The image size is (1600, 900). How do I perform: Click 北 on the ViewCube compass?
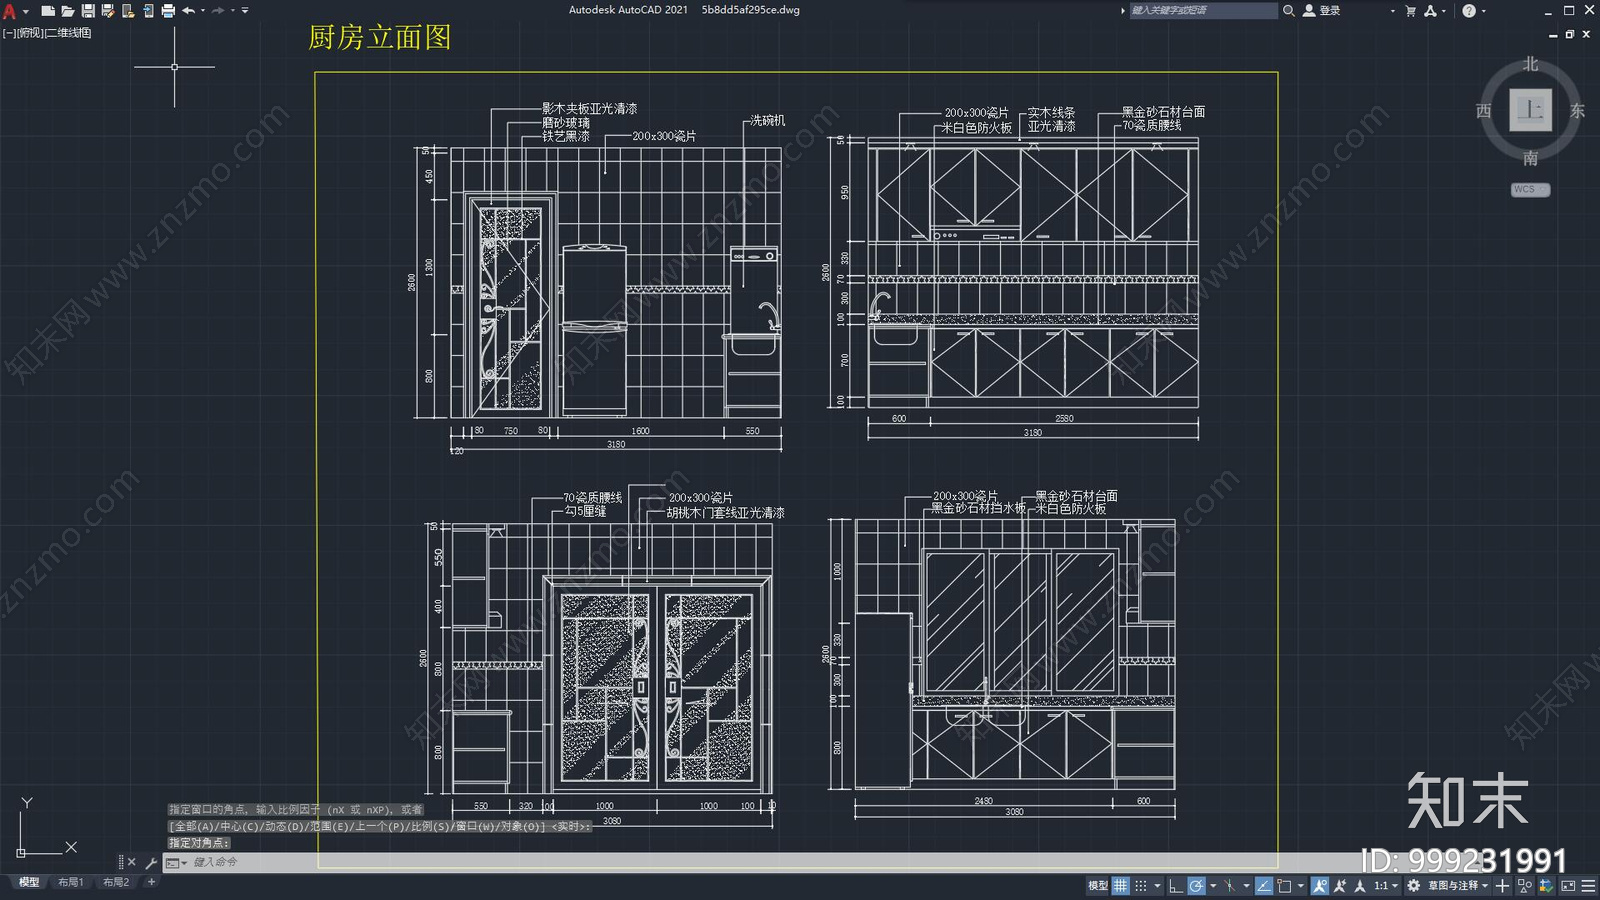[1530, 64]
